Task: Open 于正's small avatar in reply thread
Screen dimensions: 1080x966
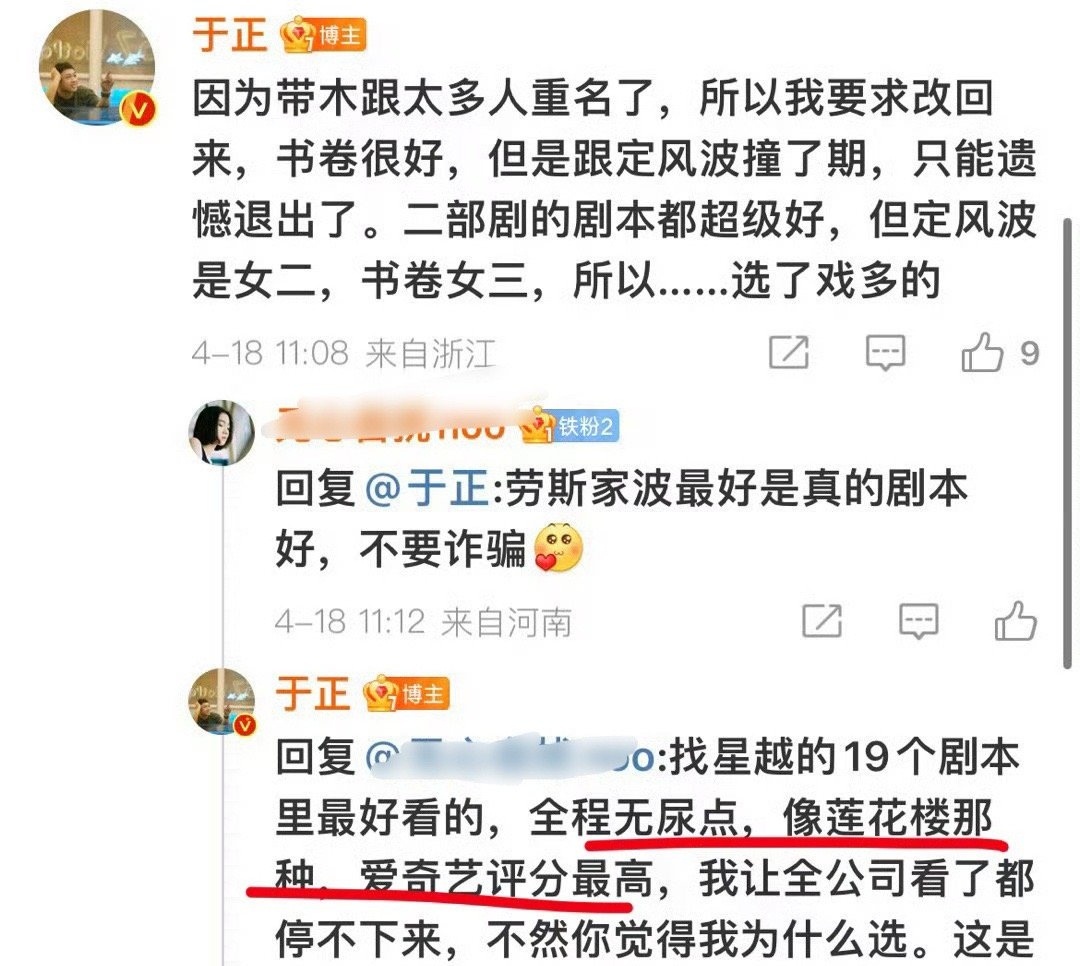Action: (222, 701)
